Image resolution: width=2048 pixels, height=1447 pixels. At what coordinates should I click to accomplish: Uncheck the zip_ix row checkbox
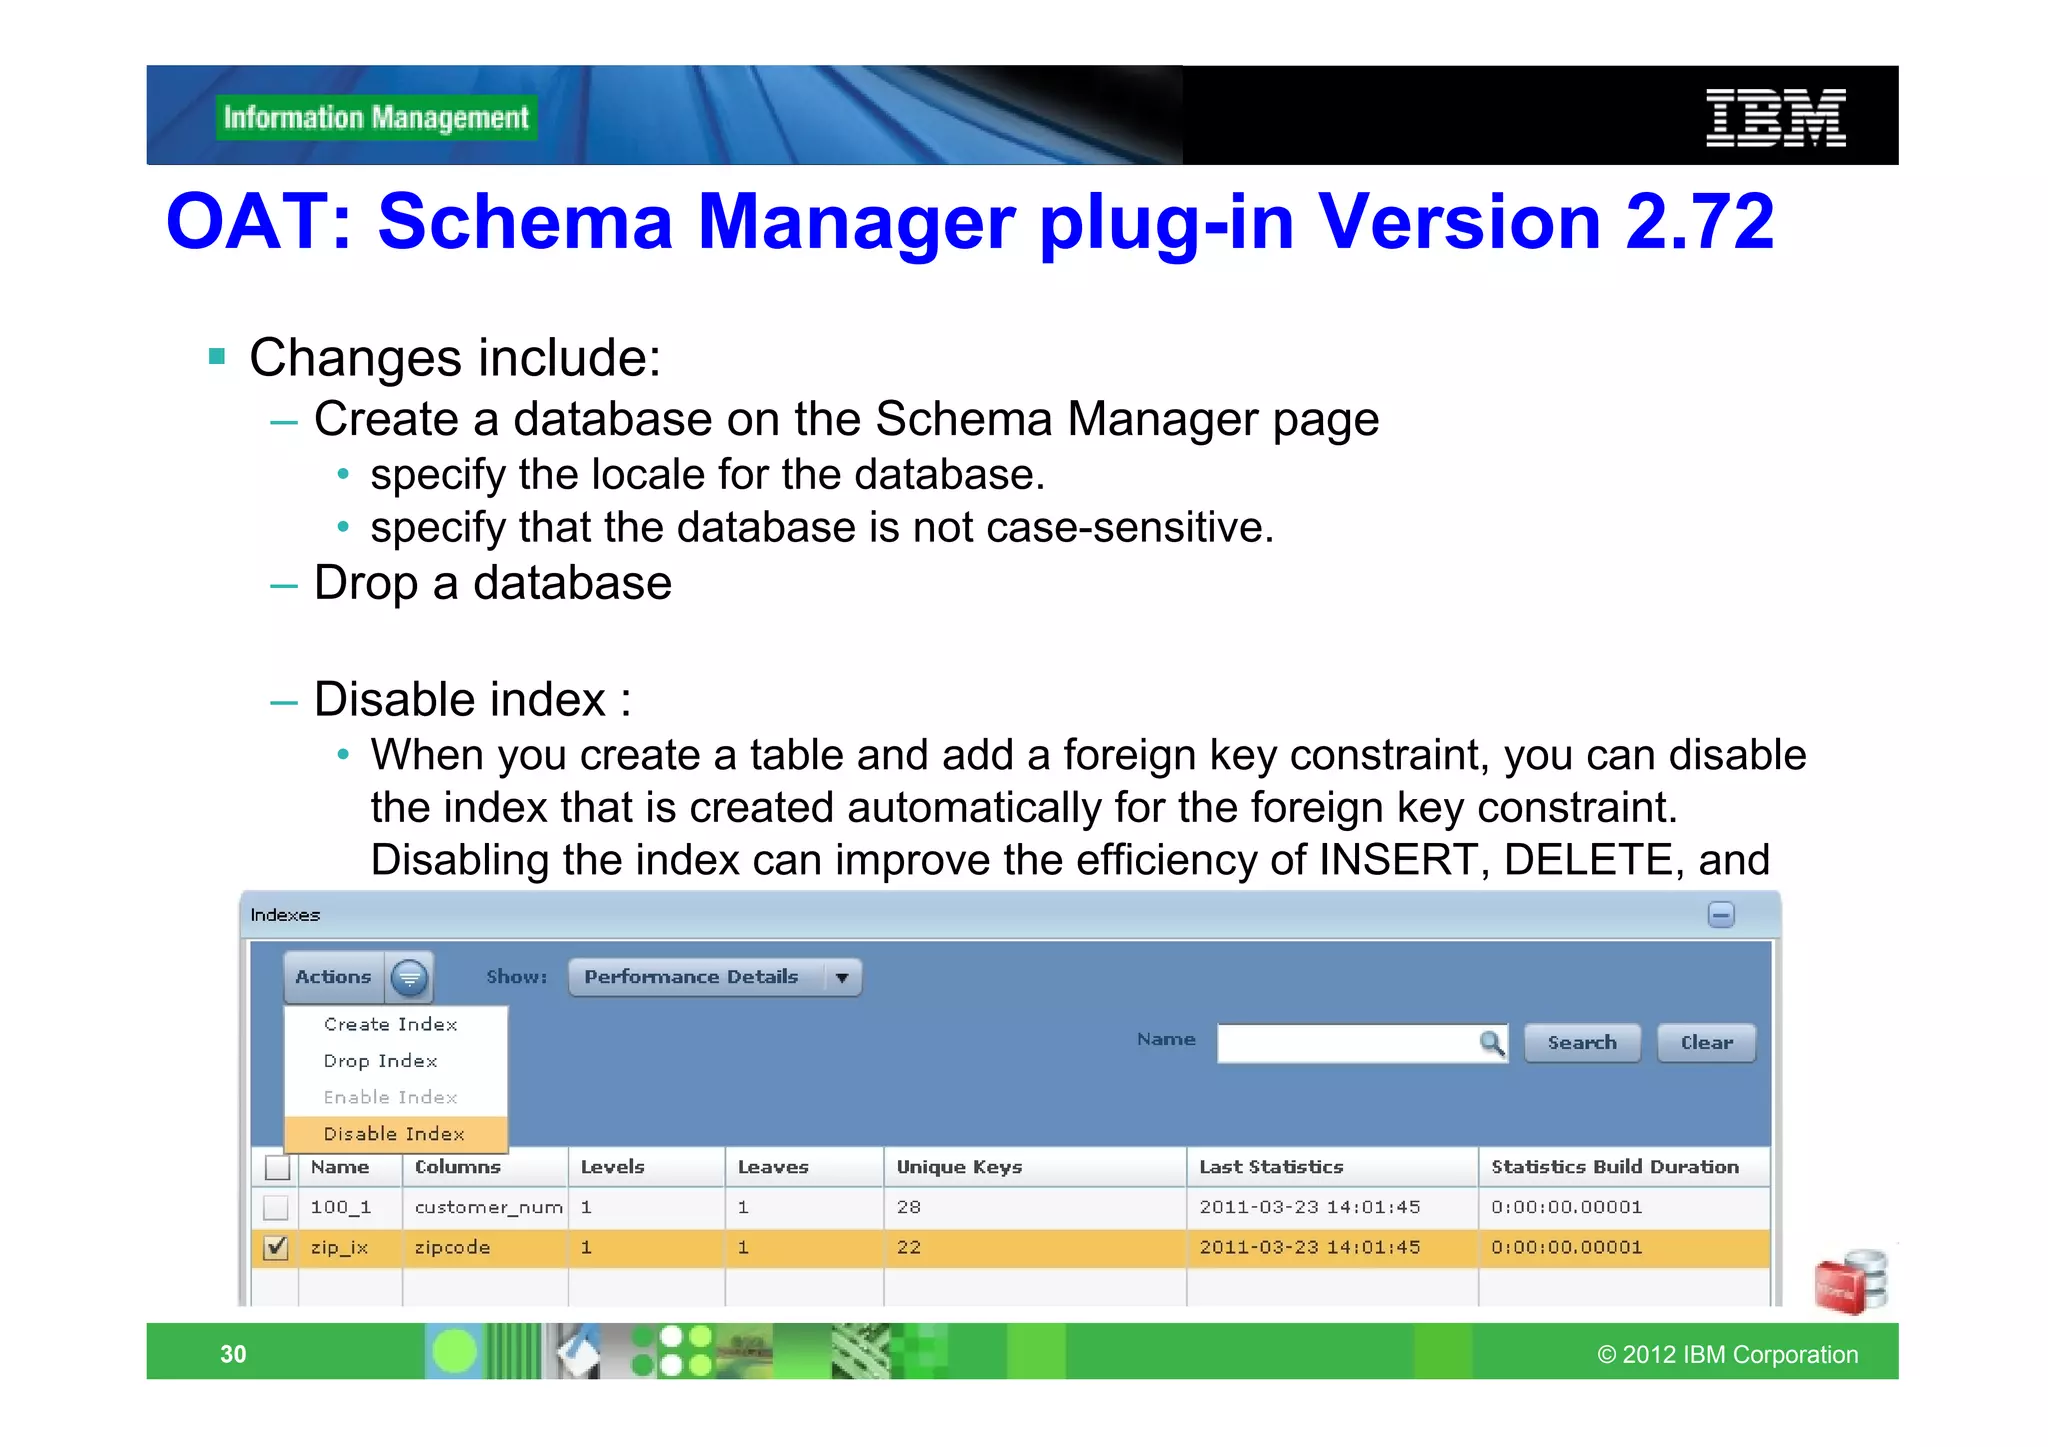click(276, 1248)
